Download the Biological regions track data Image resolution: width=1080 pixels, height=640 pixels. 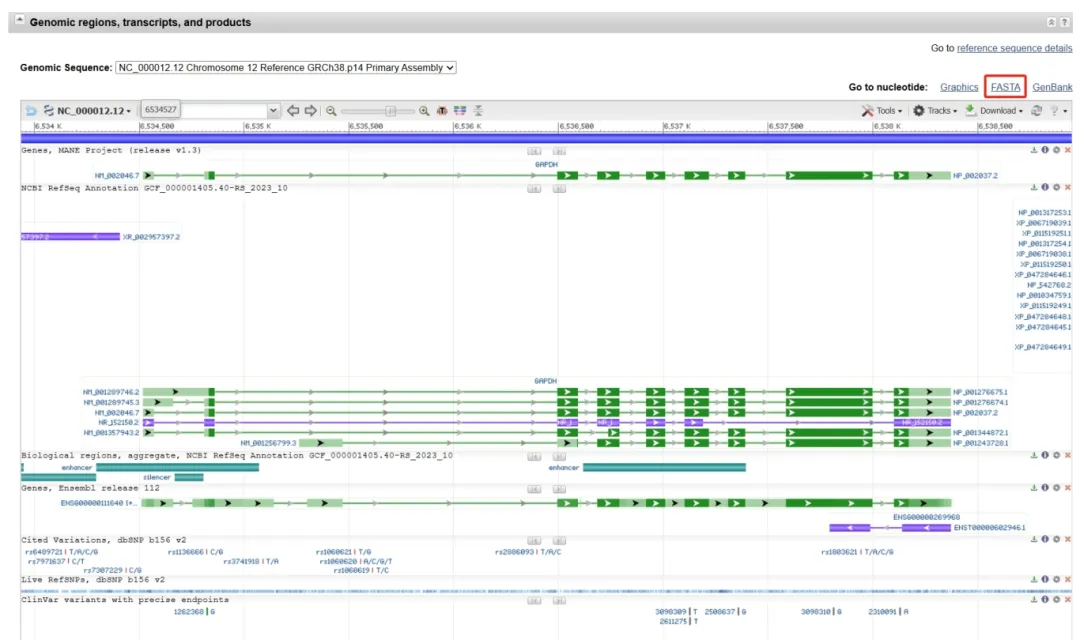click(1034, 455)
